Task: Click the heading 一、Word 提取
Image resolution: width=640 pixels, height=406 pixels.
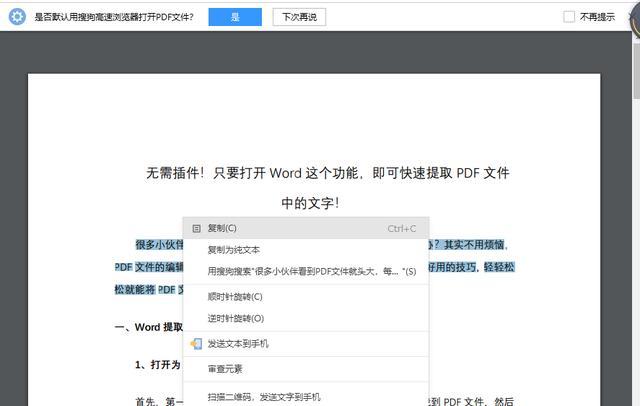Action: [149, 327]
